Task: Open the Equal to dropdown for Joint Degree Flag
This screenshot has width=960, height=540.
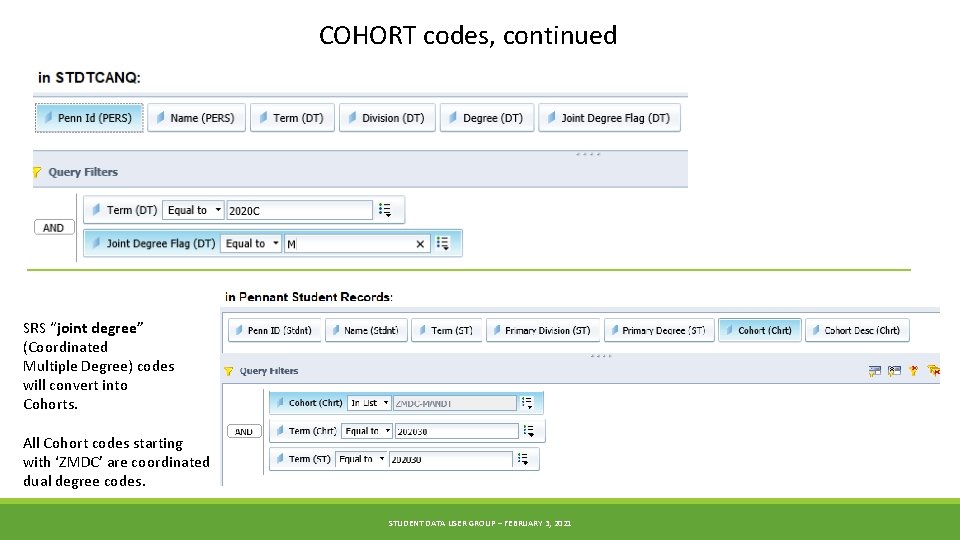Action: click(251, 243)
